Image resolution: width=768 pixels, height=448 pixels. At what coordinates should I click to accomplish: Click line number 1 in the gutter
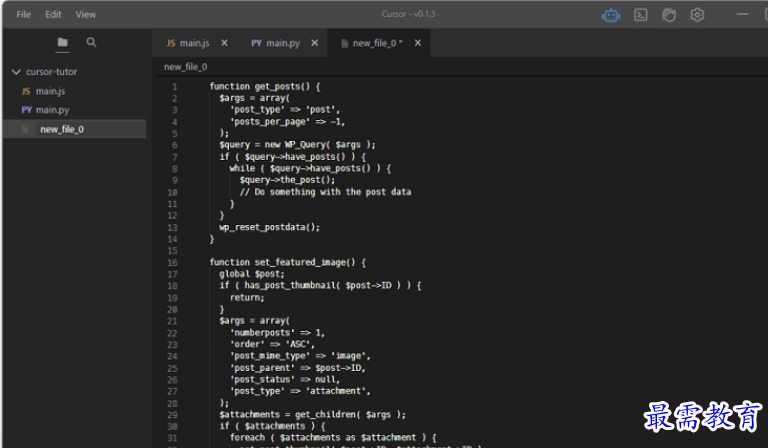coord(174,87)
